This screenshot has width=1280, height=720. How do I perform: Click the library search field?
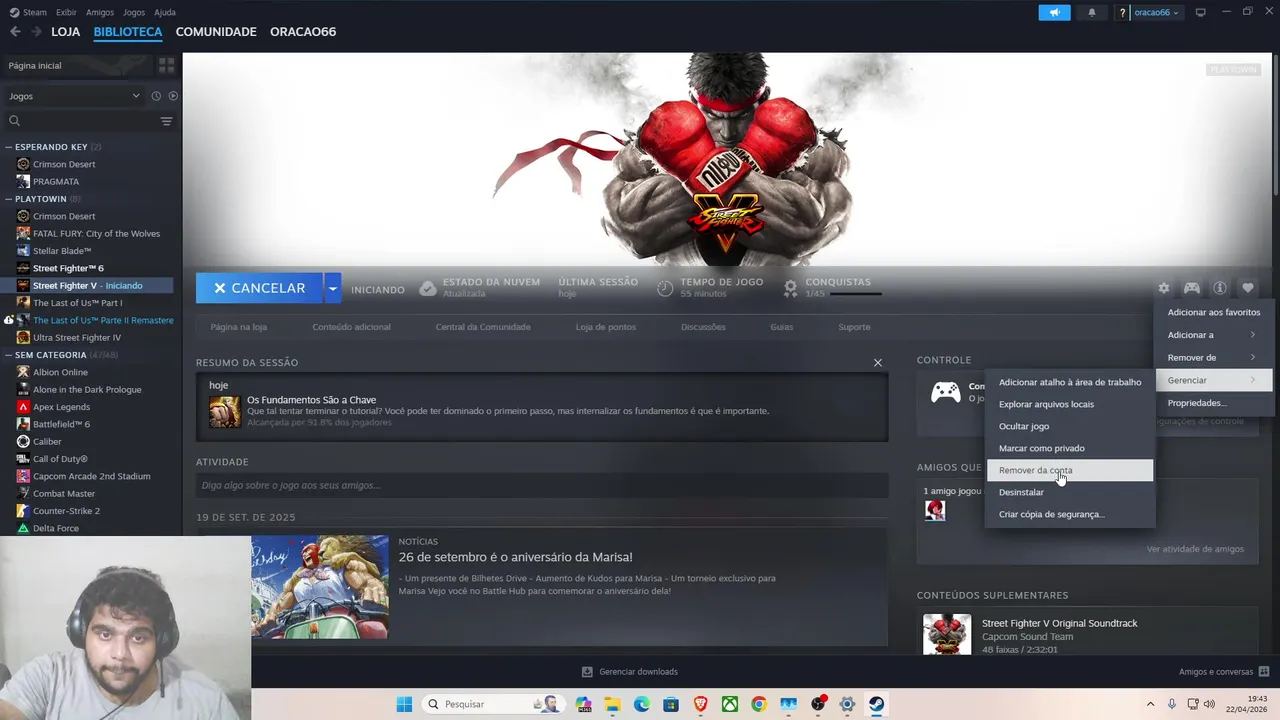pyautogui.click(x=82, y=121)
